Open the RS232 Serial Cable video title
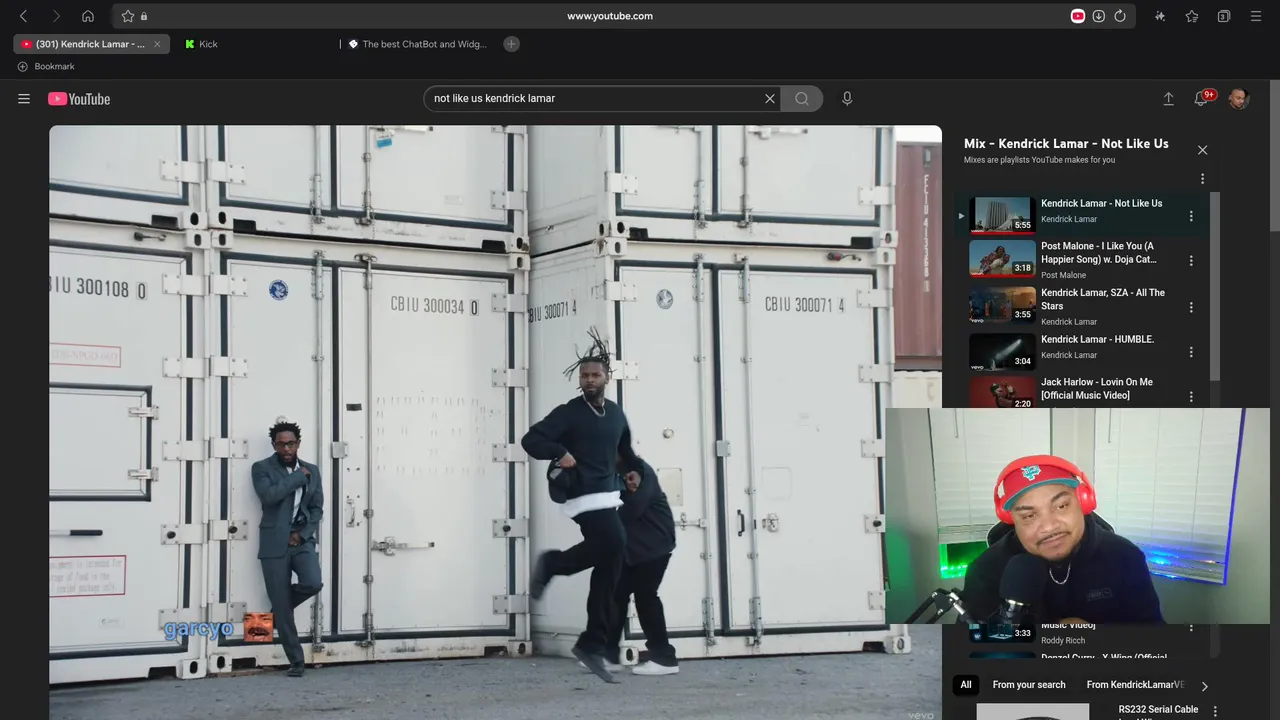Viewport: 1280px width, 720px height. click(x=1158, y=710)
